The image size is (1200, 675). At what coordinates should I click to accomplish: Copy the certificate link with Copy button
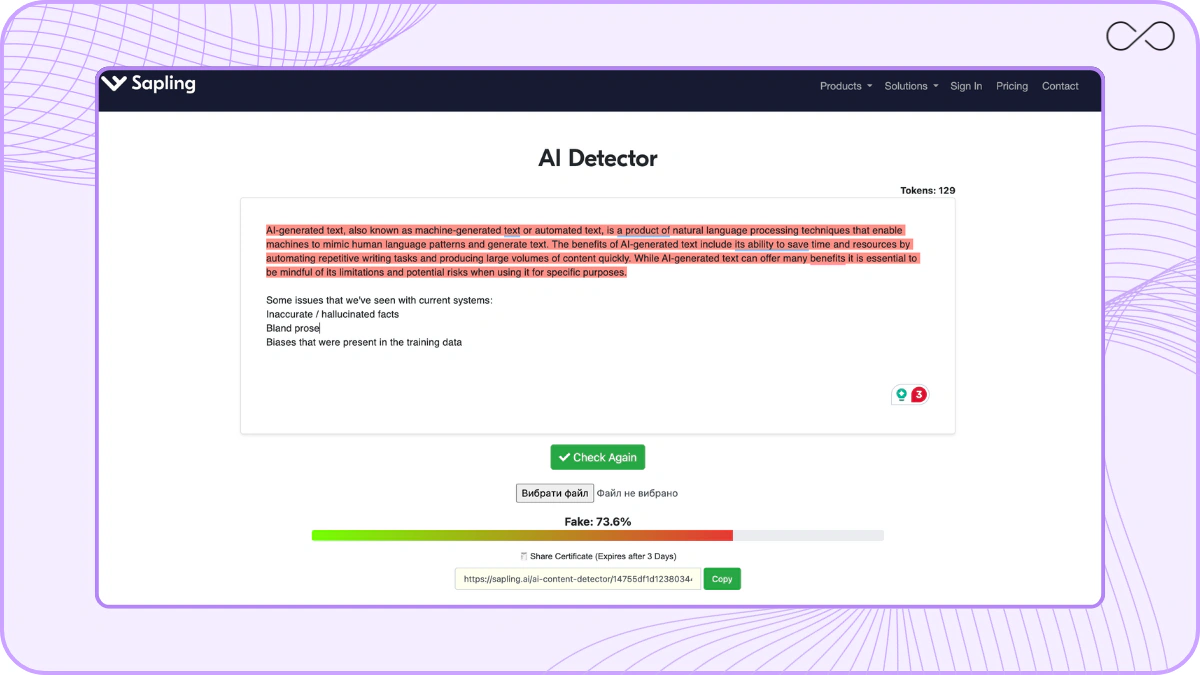(x=722, y=579)
